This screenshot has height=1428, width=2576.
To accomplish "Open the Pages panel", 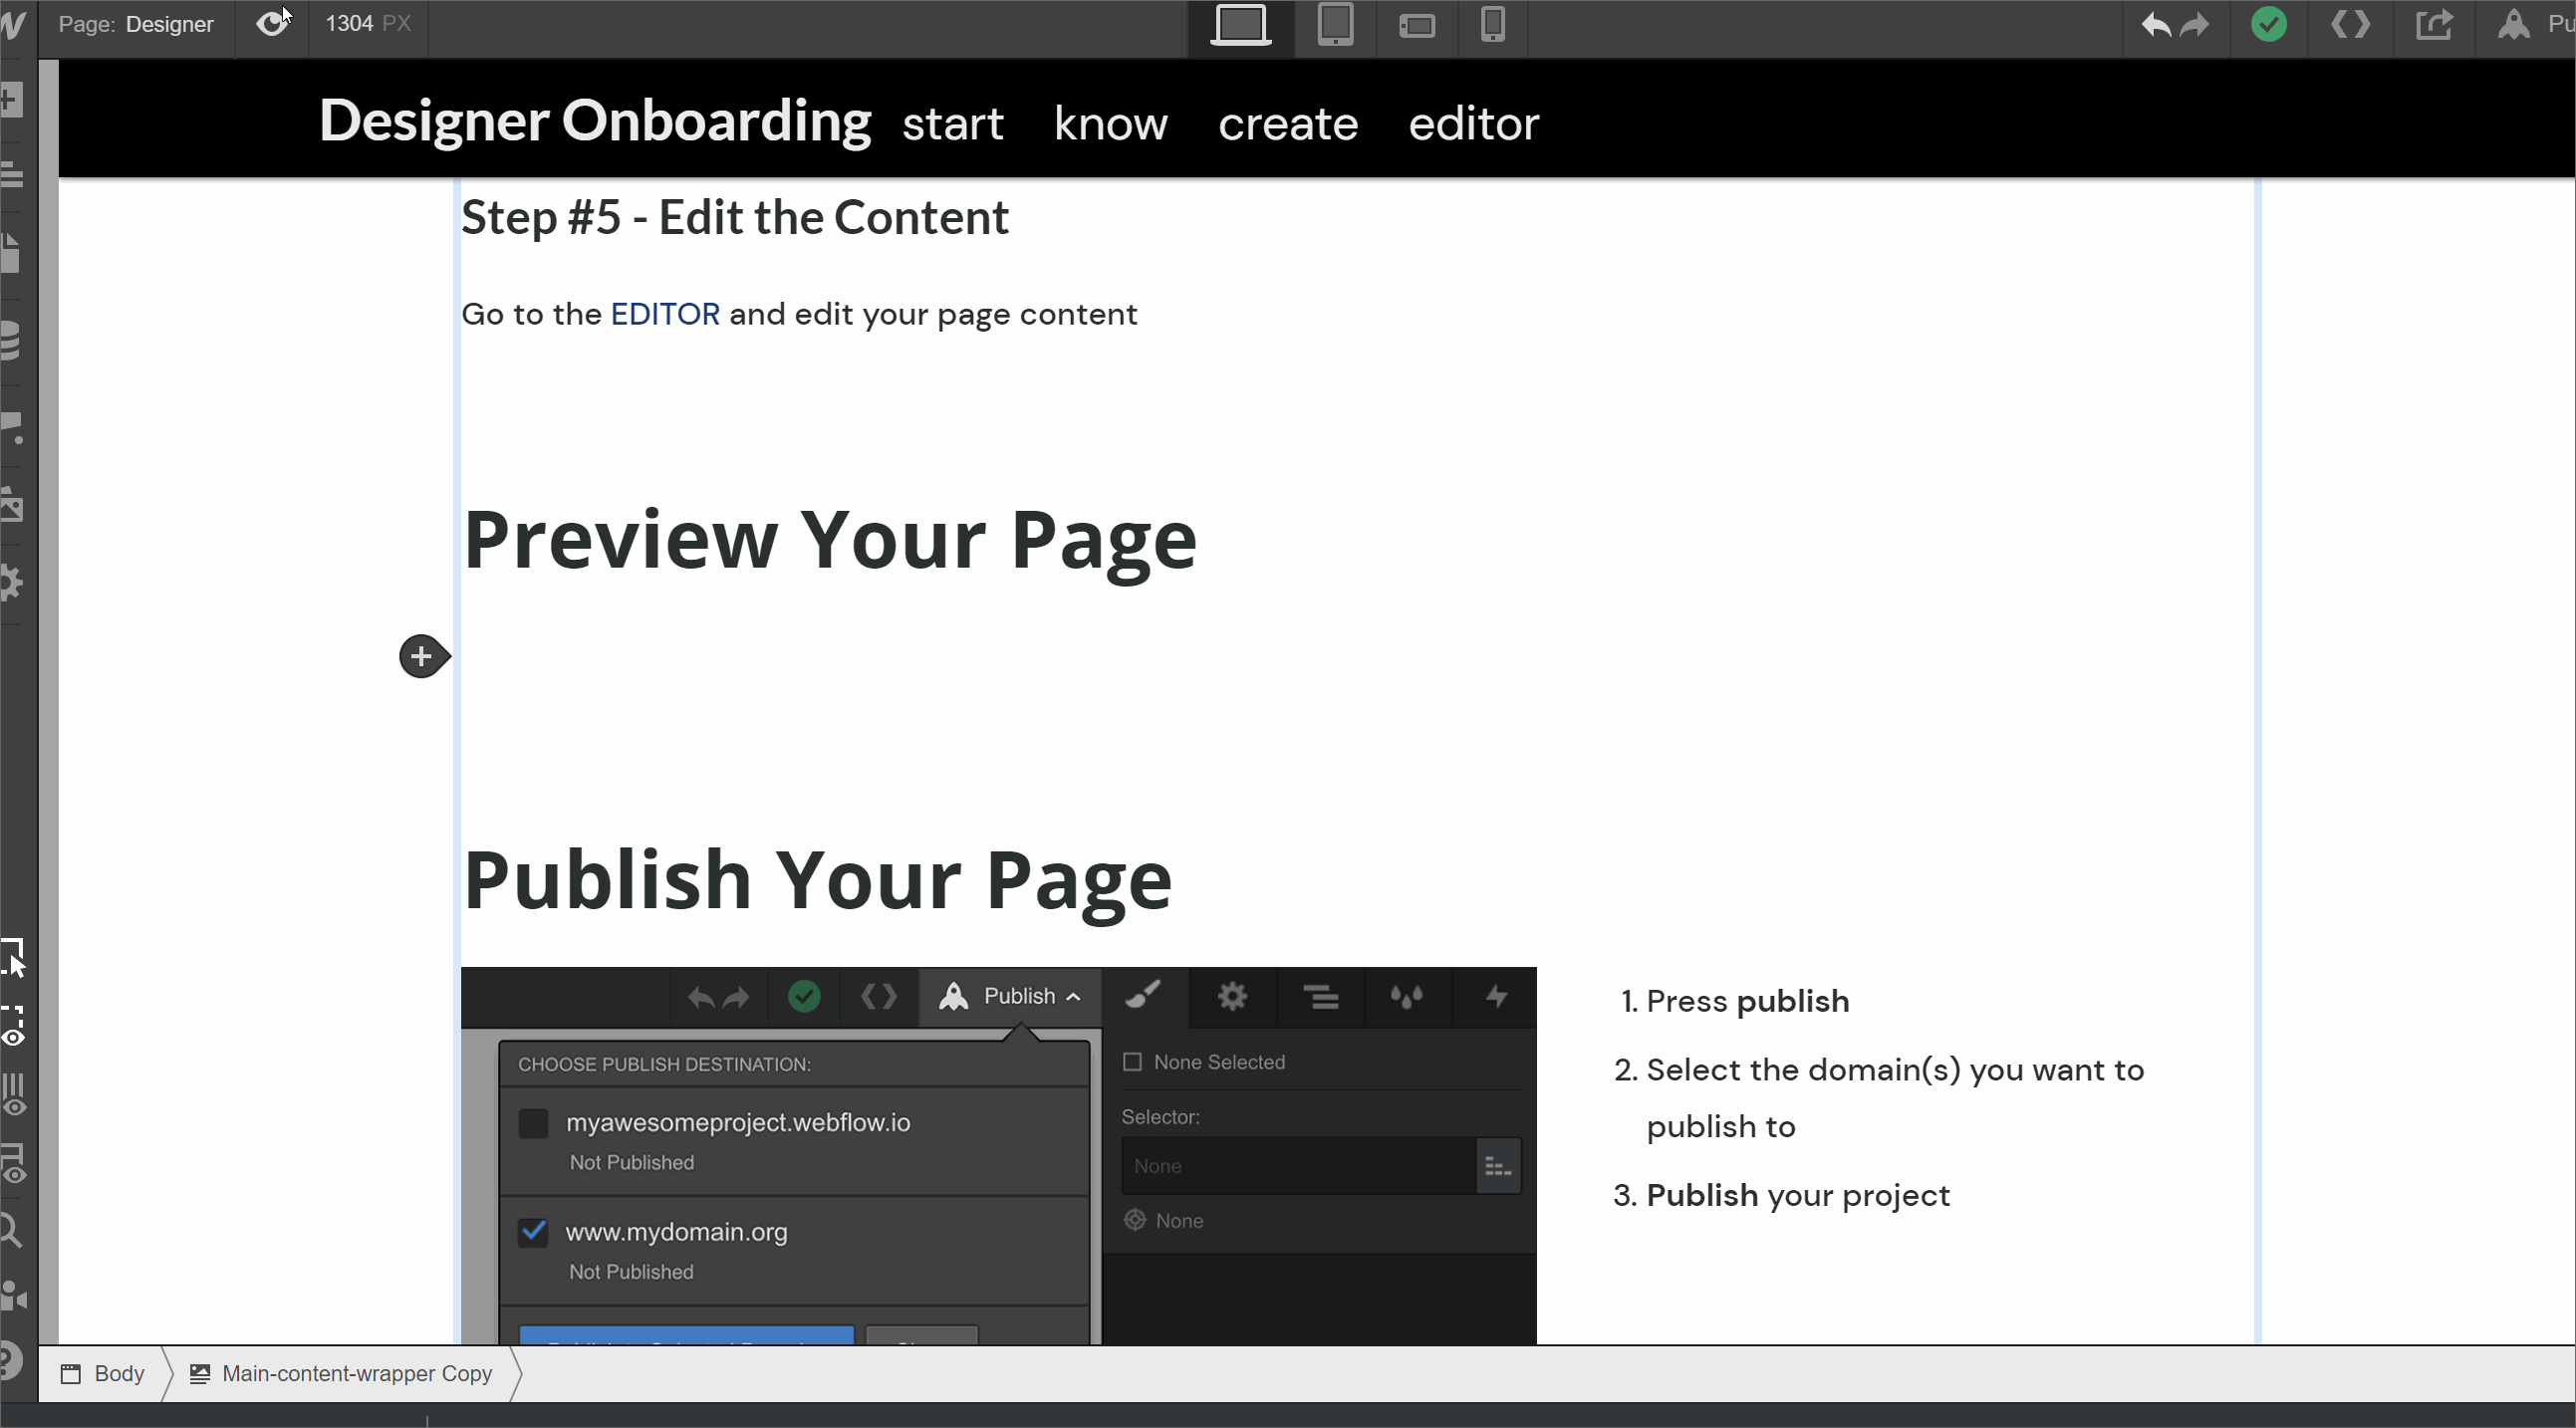I will point(11,253).
